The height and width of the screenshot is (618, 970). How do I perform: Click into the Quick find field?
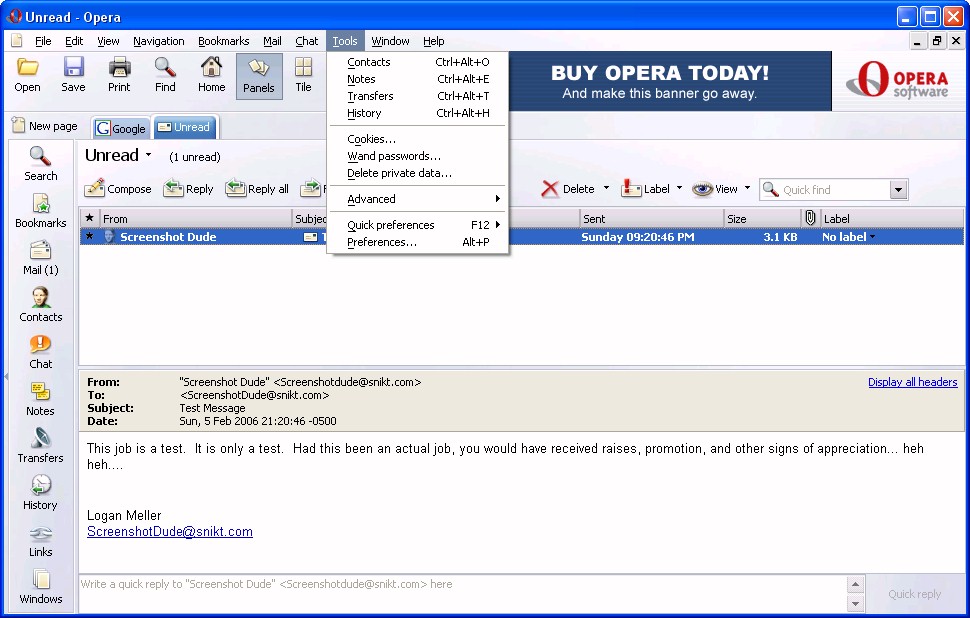tap(826, 190)
